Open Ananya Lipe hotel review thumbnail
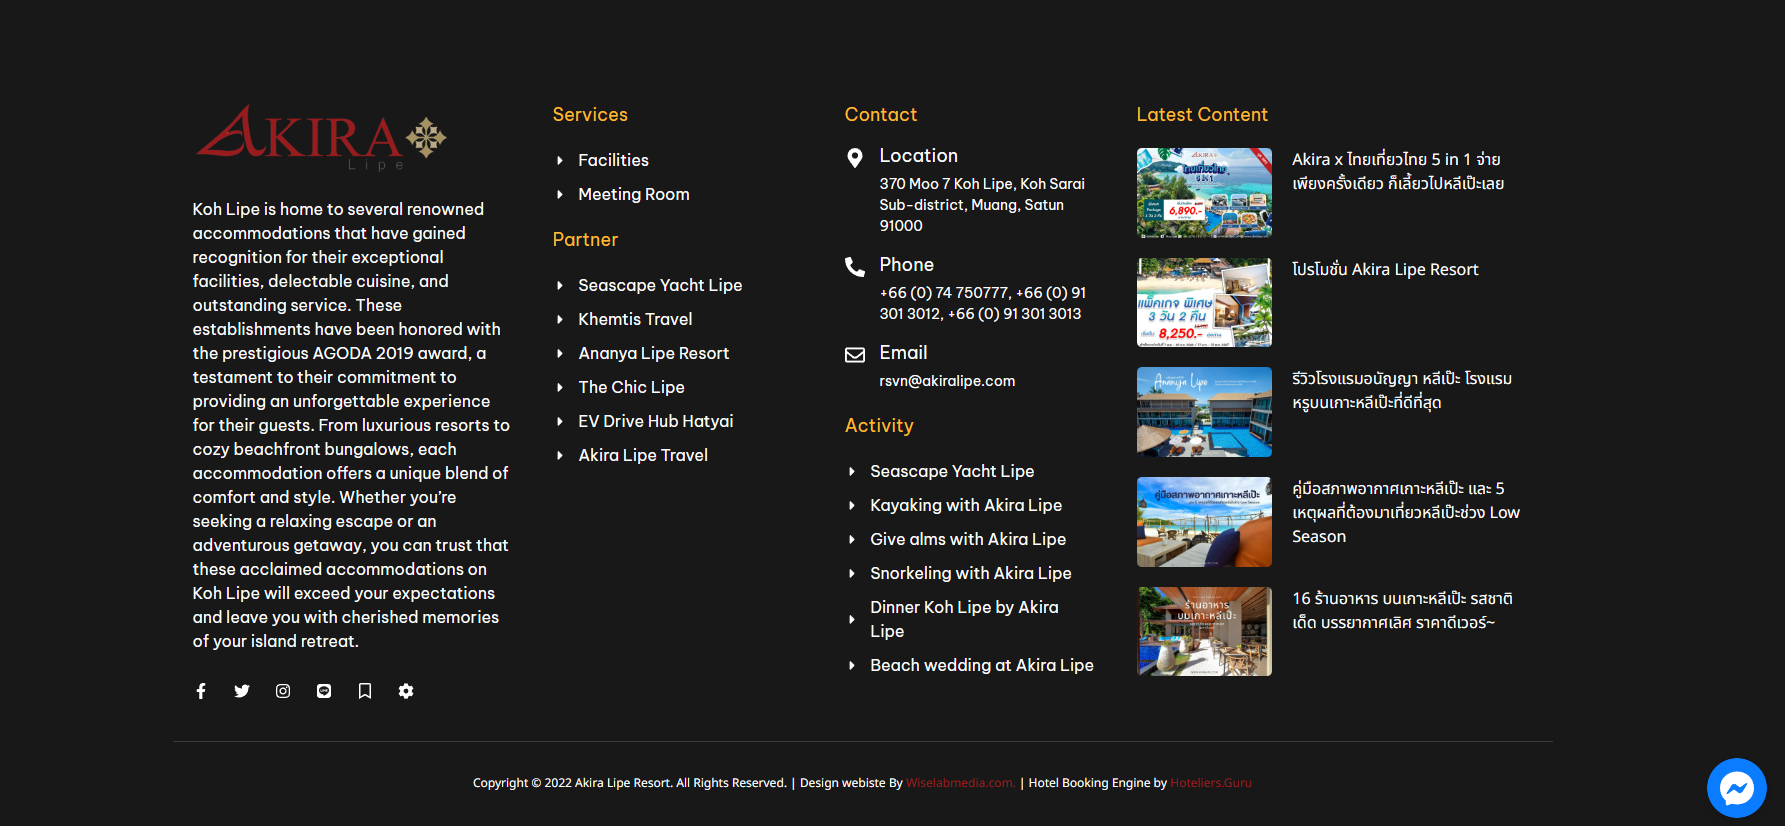The width and height of the screenshot is (1785, 826). coord(1204,412)
